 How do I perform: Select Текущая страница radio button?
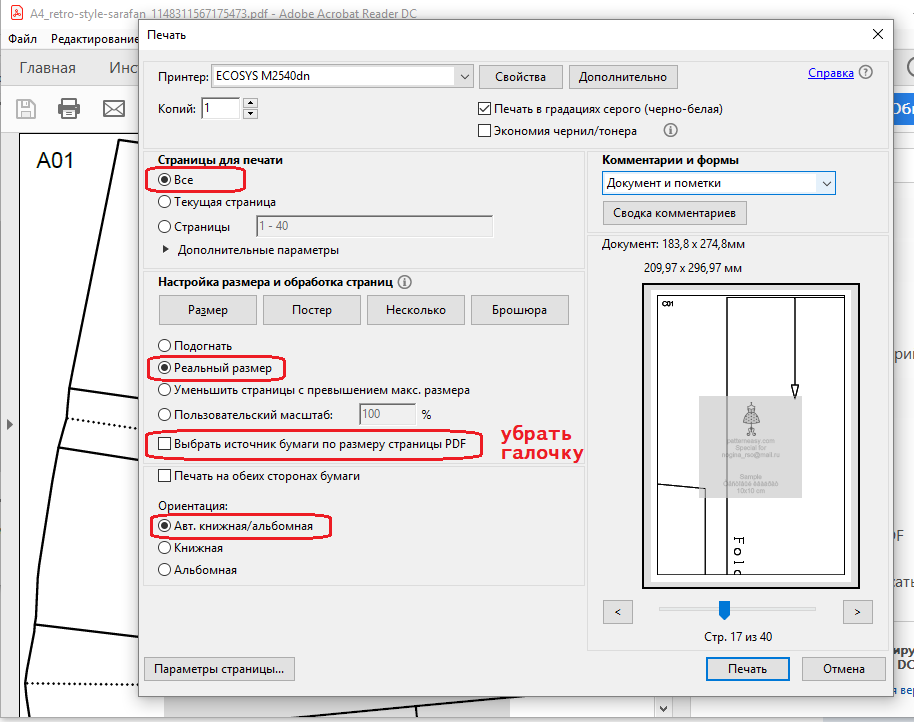164,202
